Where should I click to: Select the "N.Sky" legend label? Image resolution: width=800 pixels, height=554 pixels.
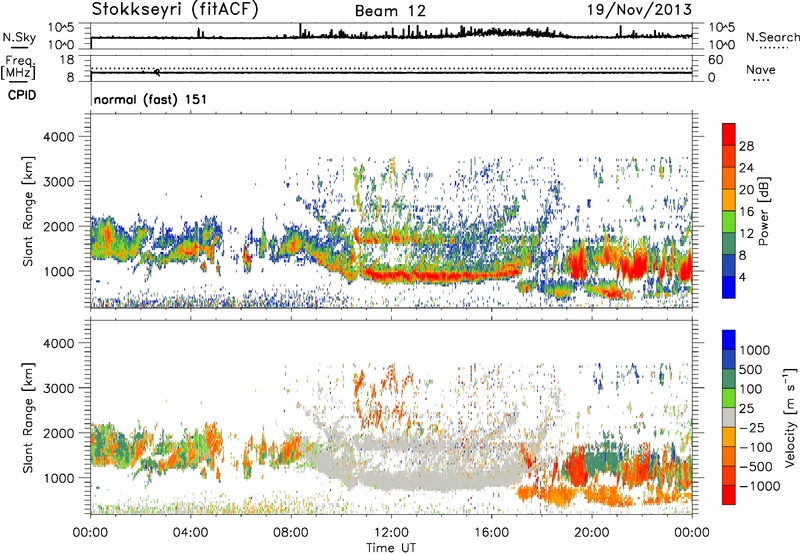[x=19, y=37]
